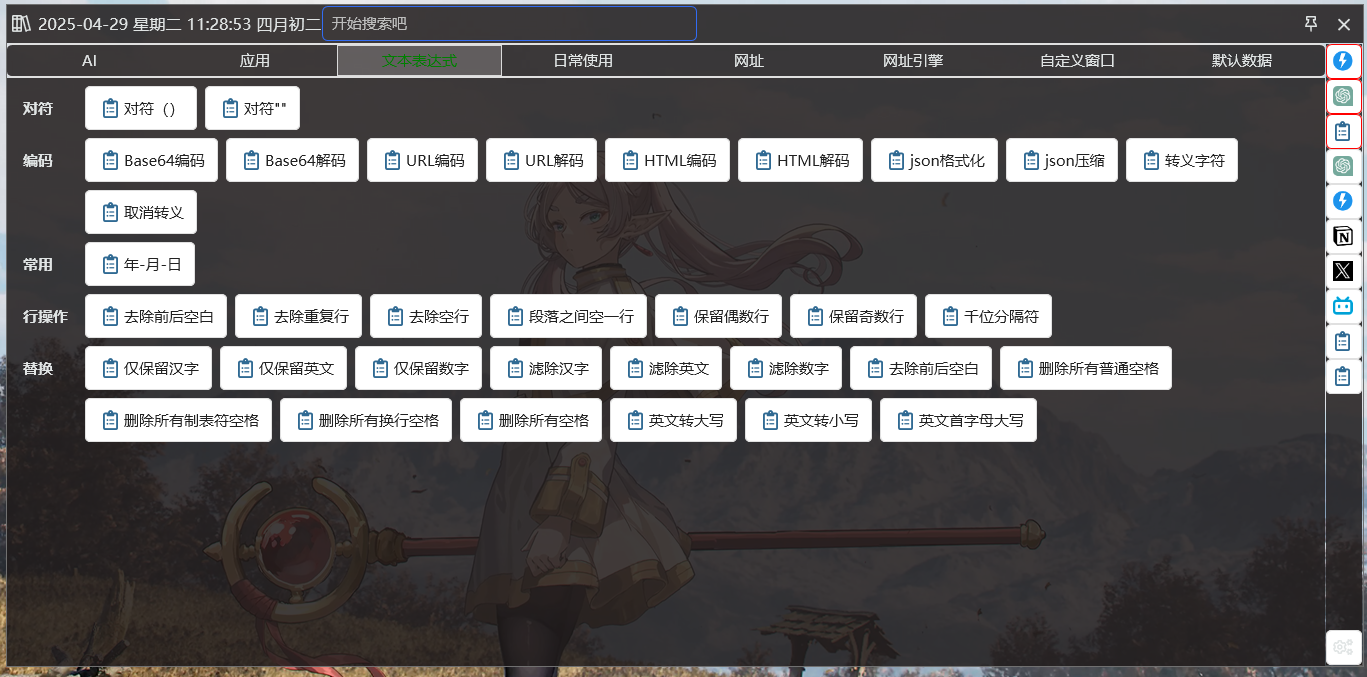The height and width of the screenshot is (677, 1367).
Task: Click the 删除所有制表符空格 button
Action: [x=179, y=420]
